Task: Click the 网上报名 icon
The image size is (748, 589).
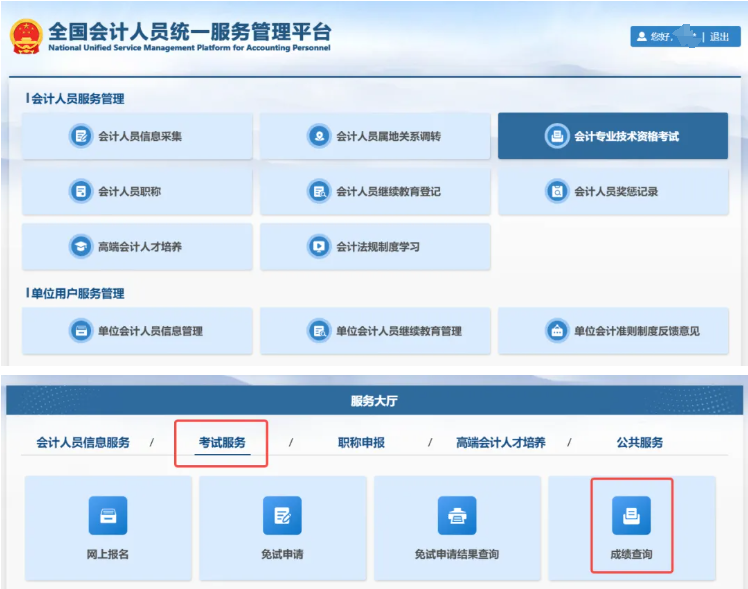Action: point(108,516)
